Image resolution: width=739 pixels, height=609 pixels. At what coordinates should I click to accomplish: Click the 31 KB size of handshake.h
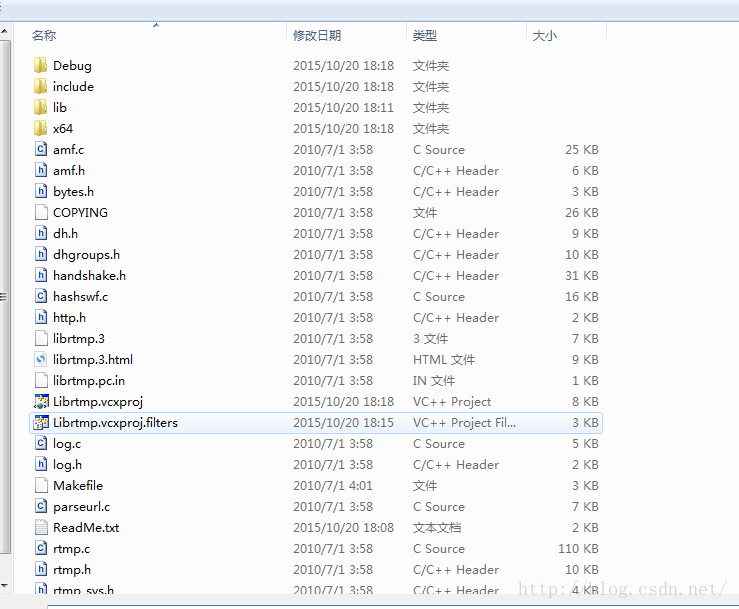[582, 275]
